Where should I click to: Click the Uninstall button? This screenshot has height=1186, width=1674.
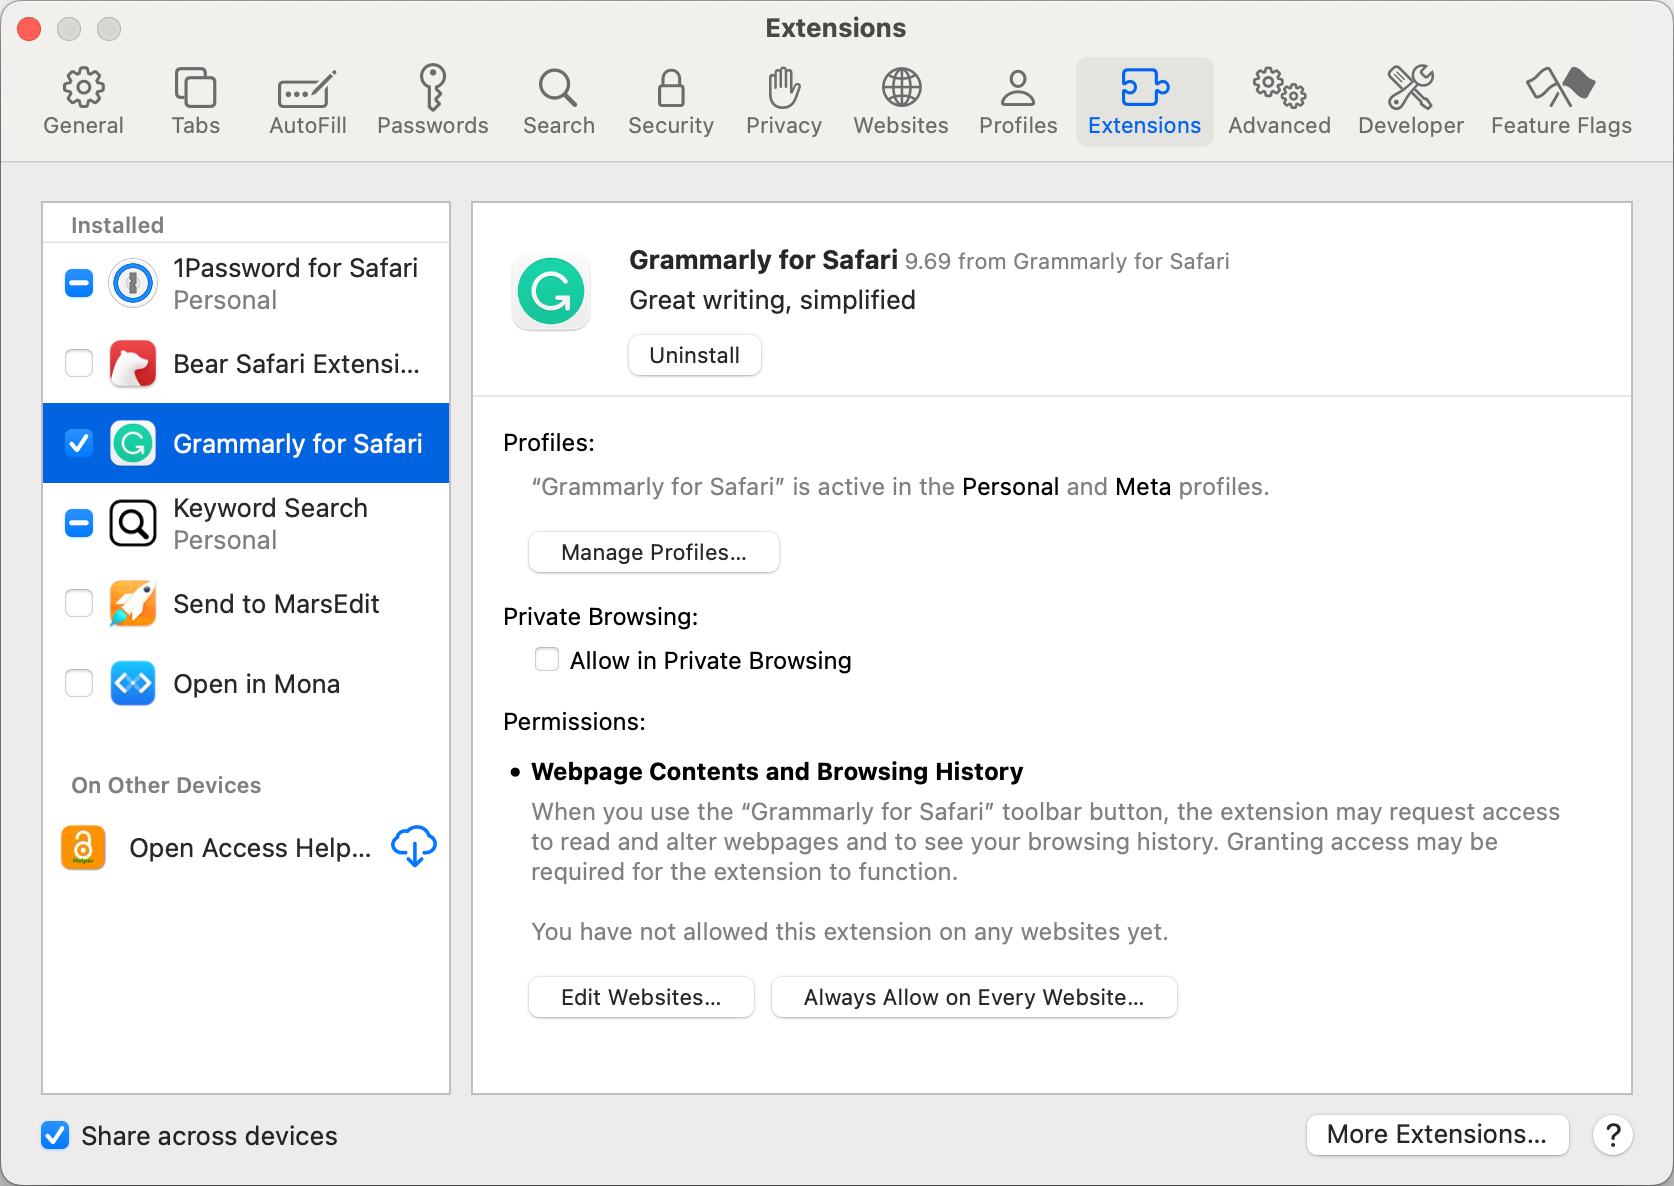(694, 355)
